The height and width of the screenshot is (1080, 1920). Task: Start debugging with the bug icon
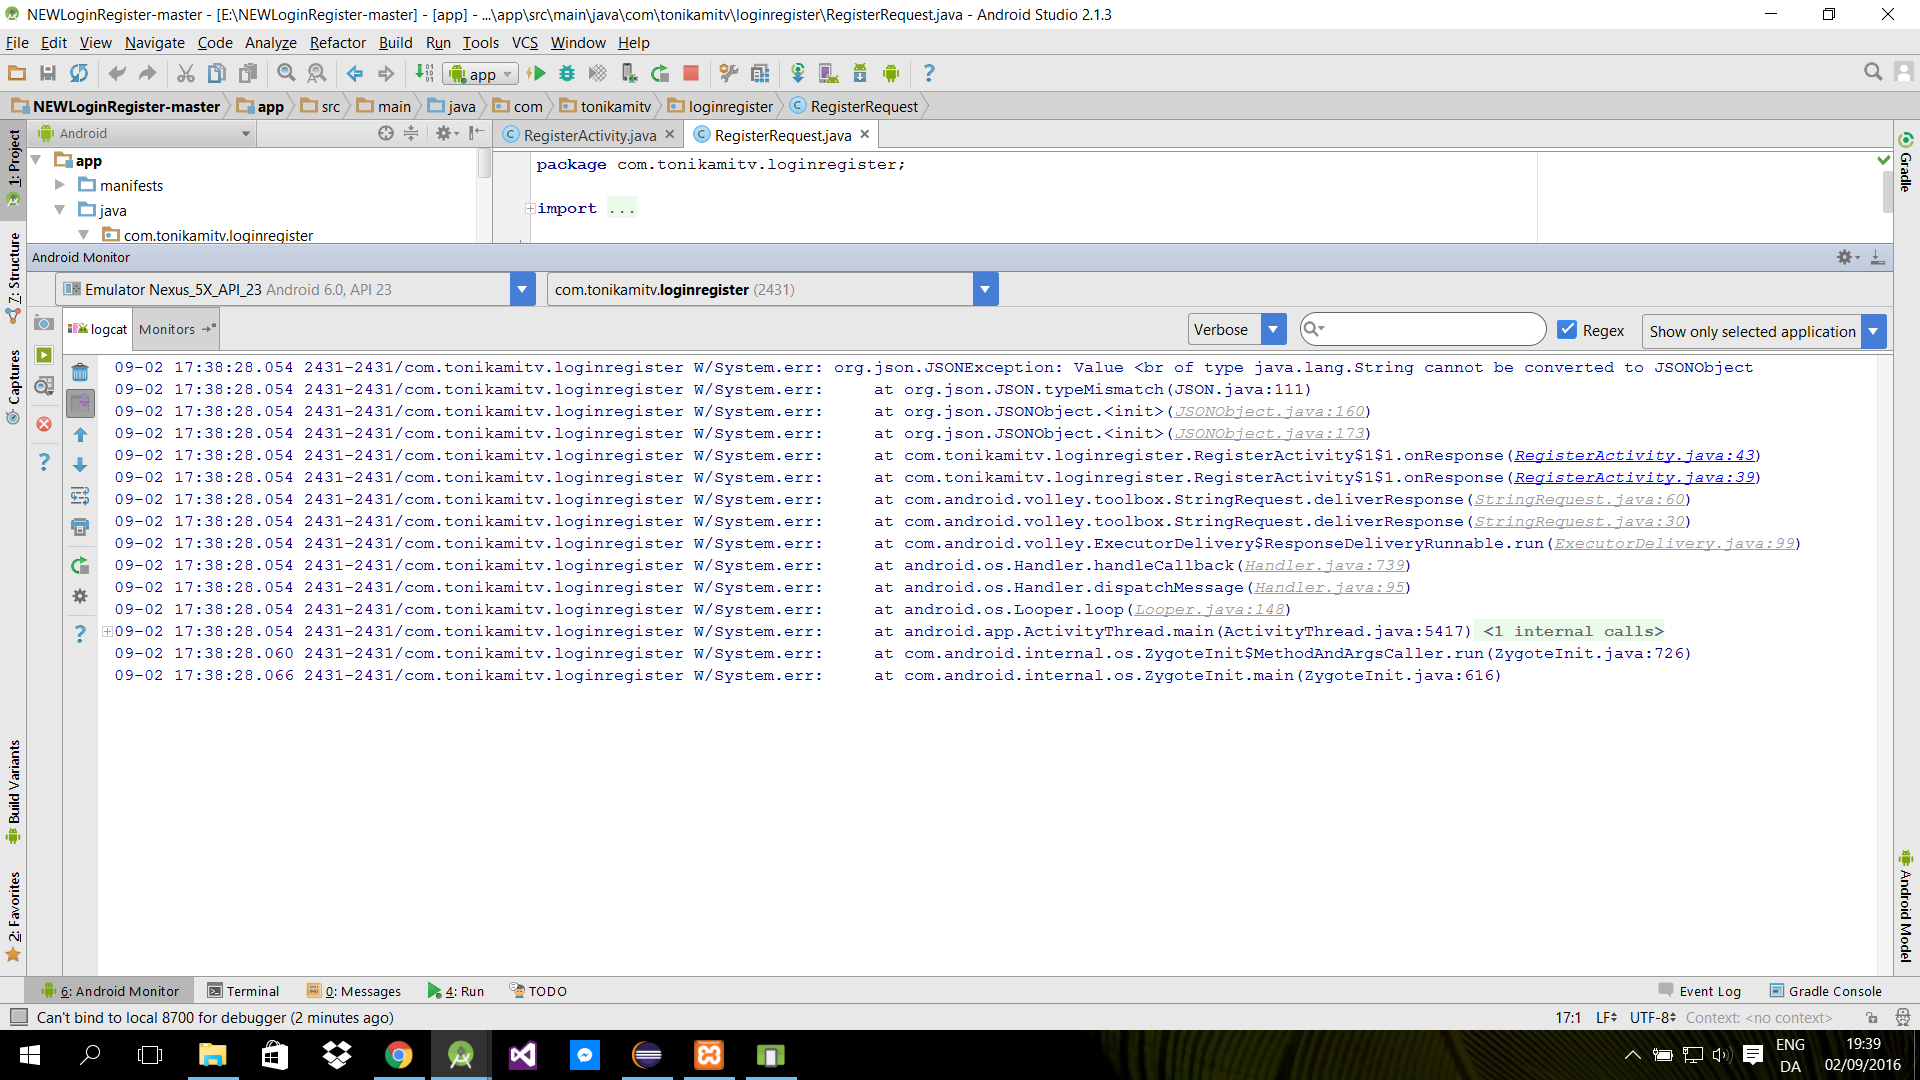567,73
